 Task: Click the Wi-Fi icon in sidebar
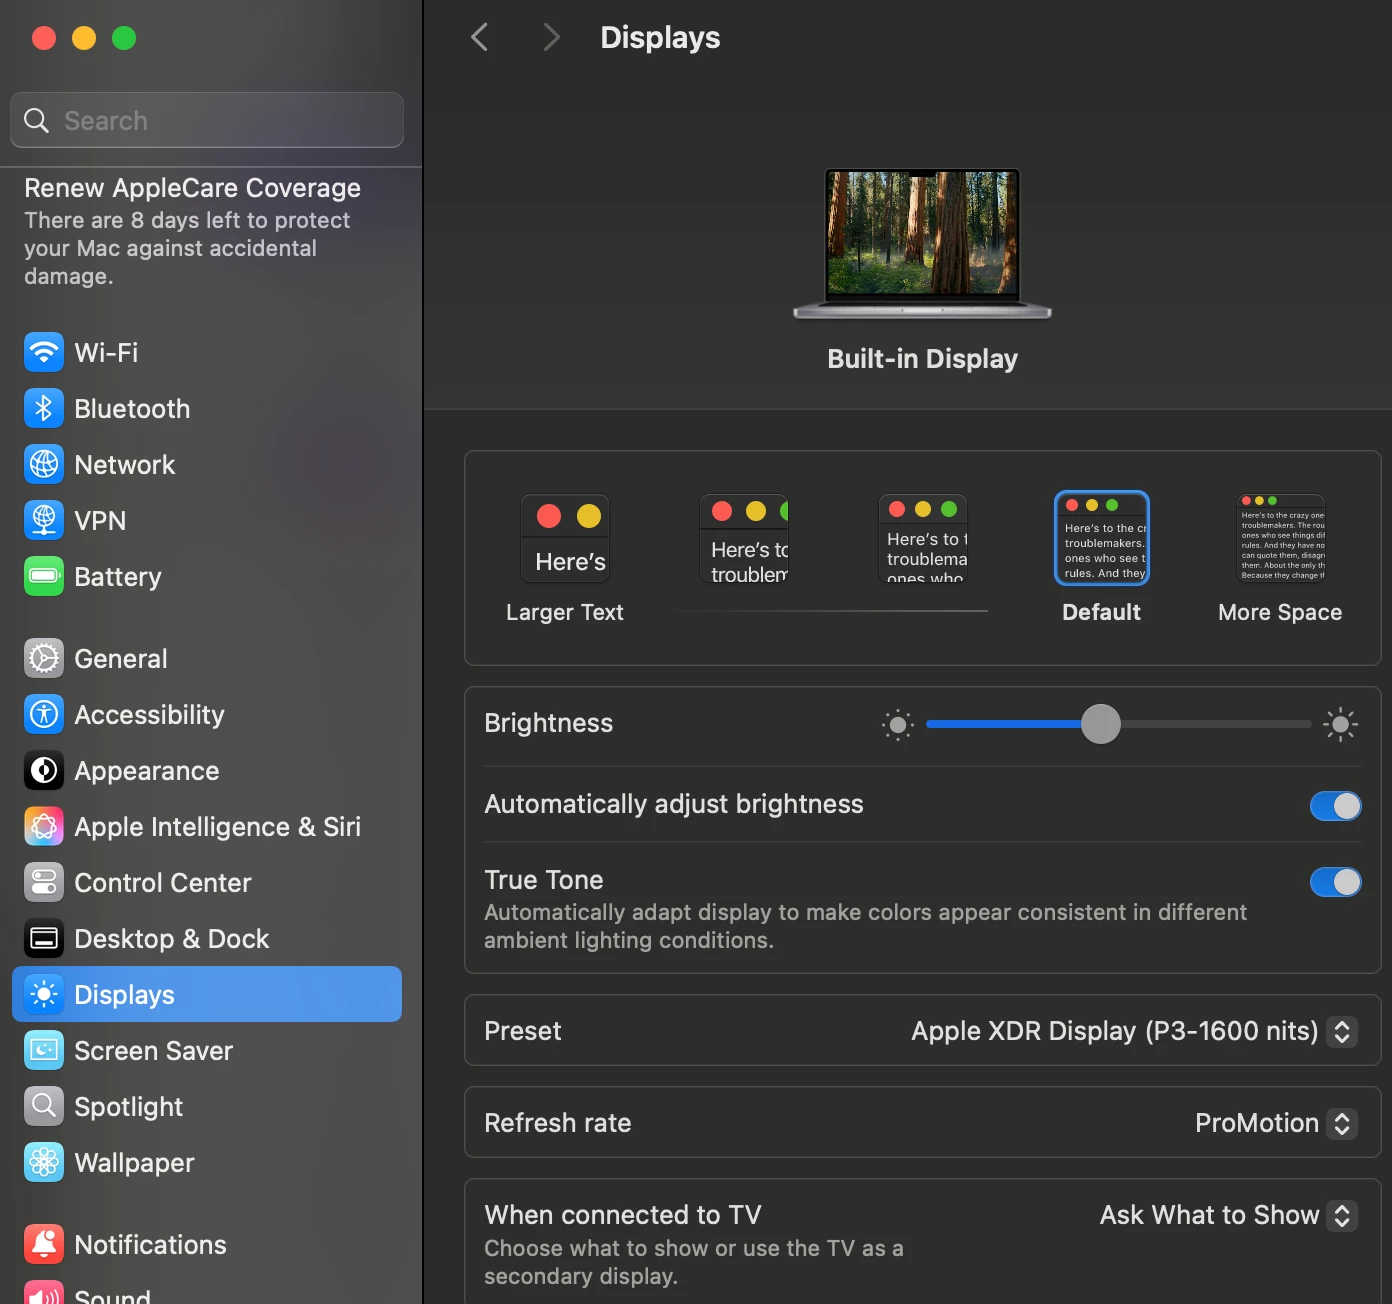[44, 352]
